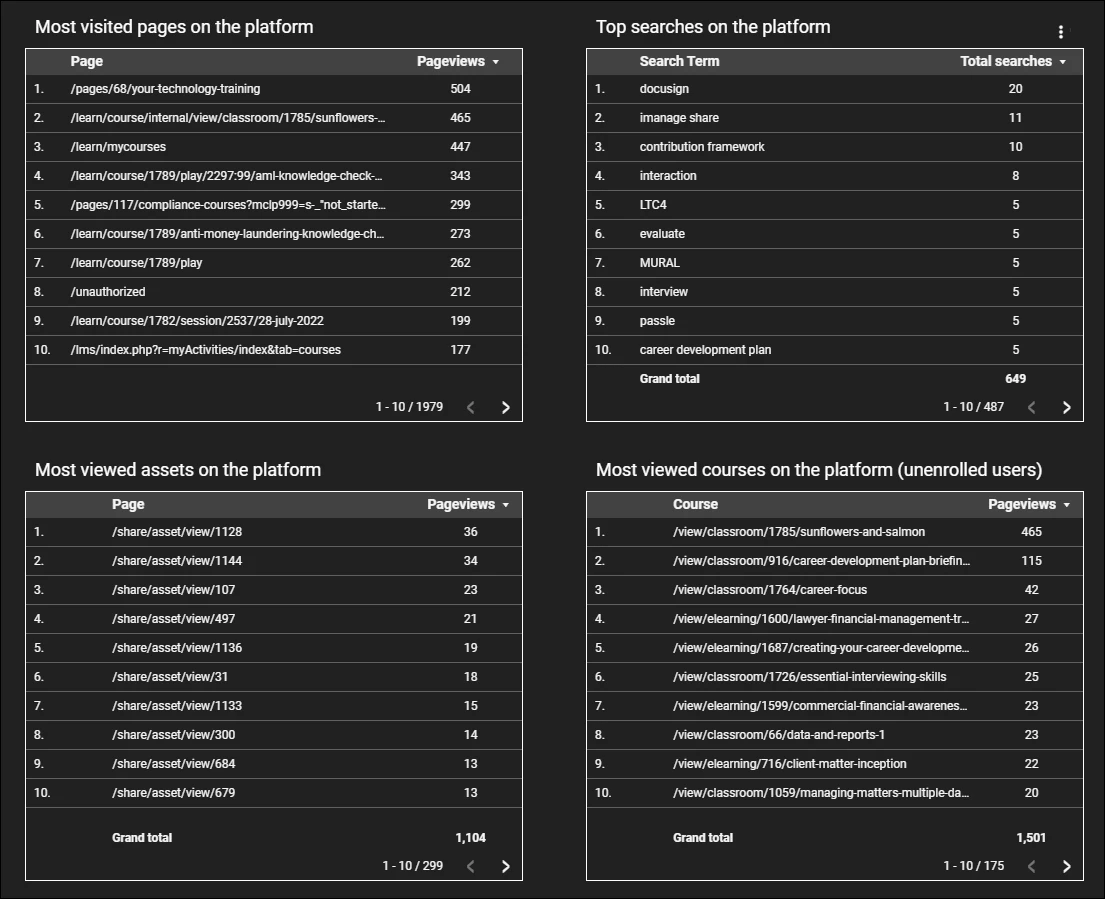This screenshot has height=899, width=1105.
Task: Go to next page of Top searches
Action: coord(1066,407)
